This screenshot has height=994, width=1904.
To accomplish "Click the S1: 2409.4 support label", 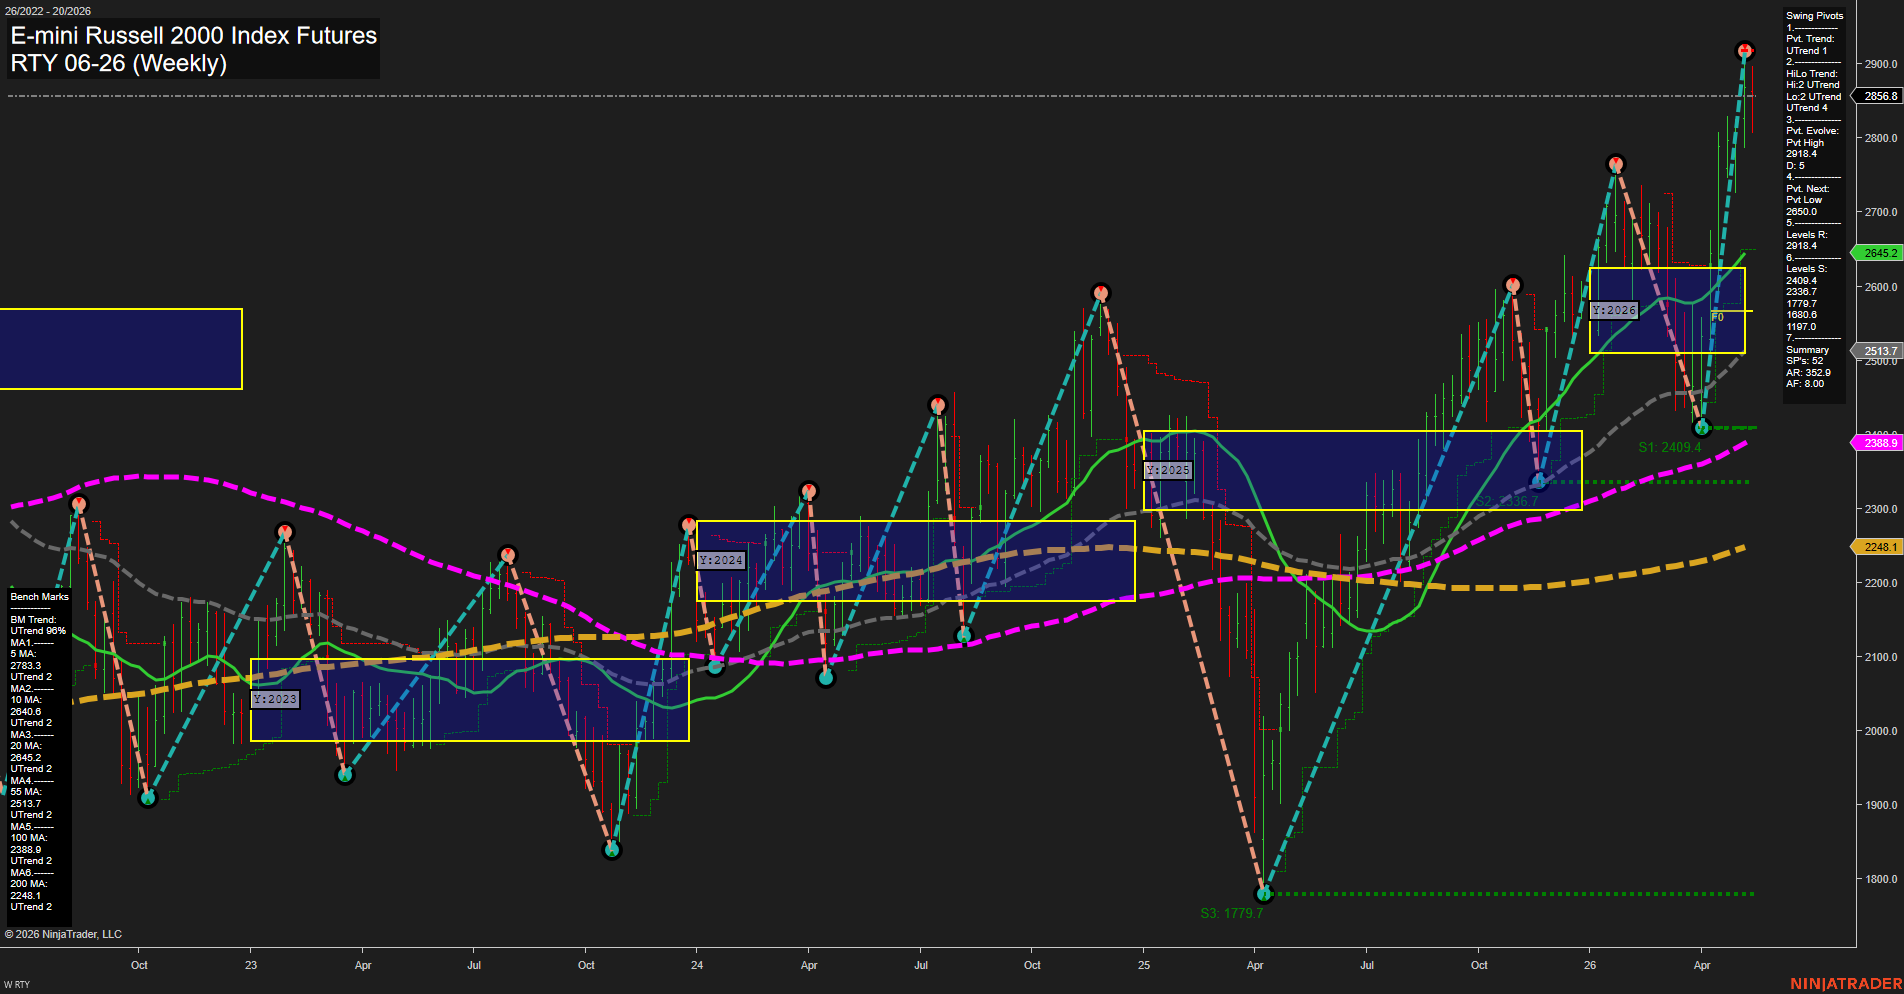I will (x=1669, y=447).
